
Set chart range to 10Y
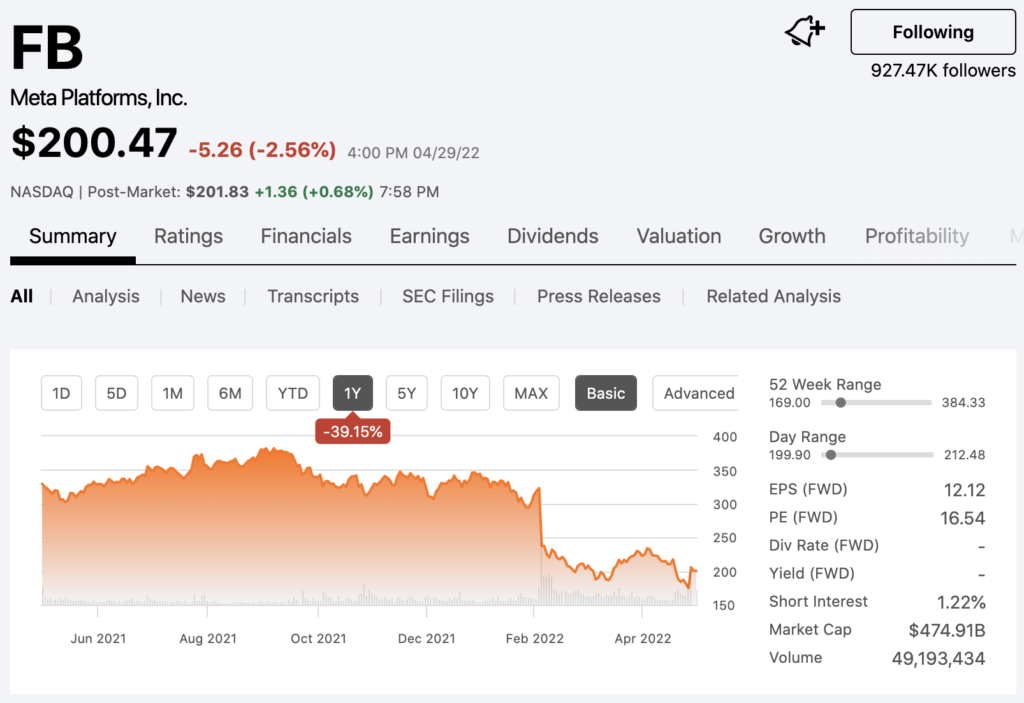pos(465,393)
